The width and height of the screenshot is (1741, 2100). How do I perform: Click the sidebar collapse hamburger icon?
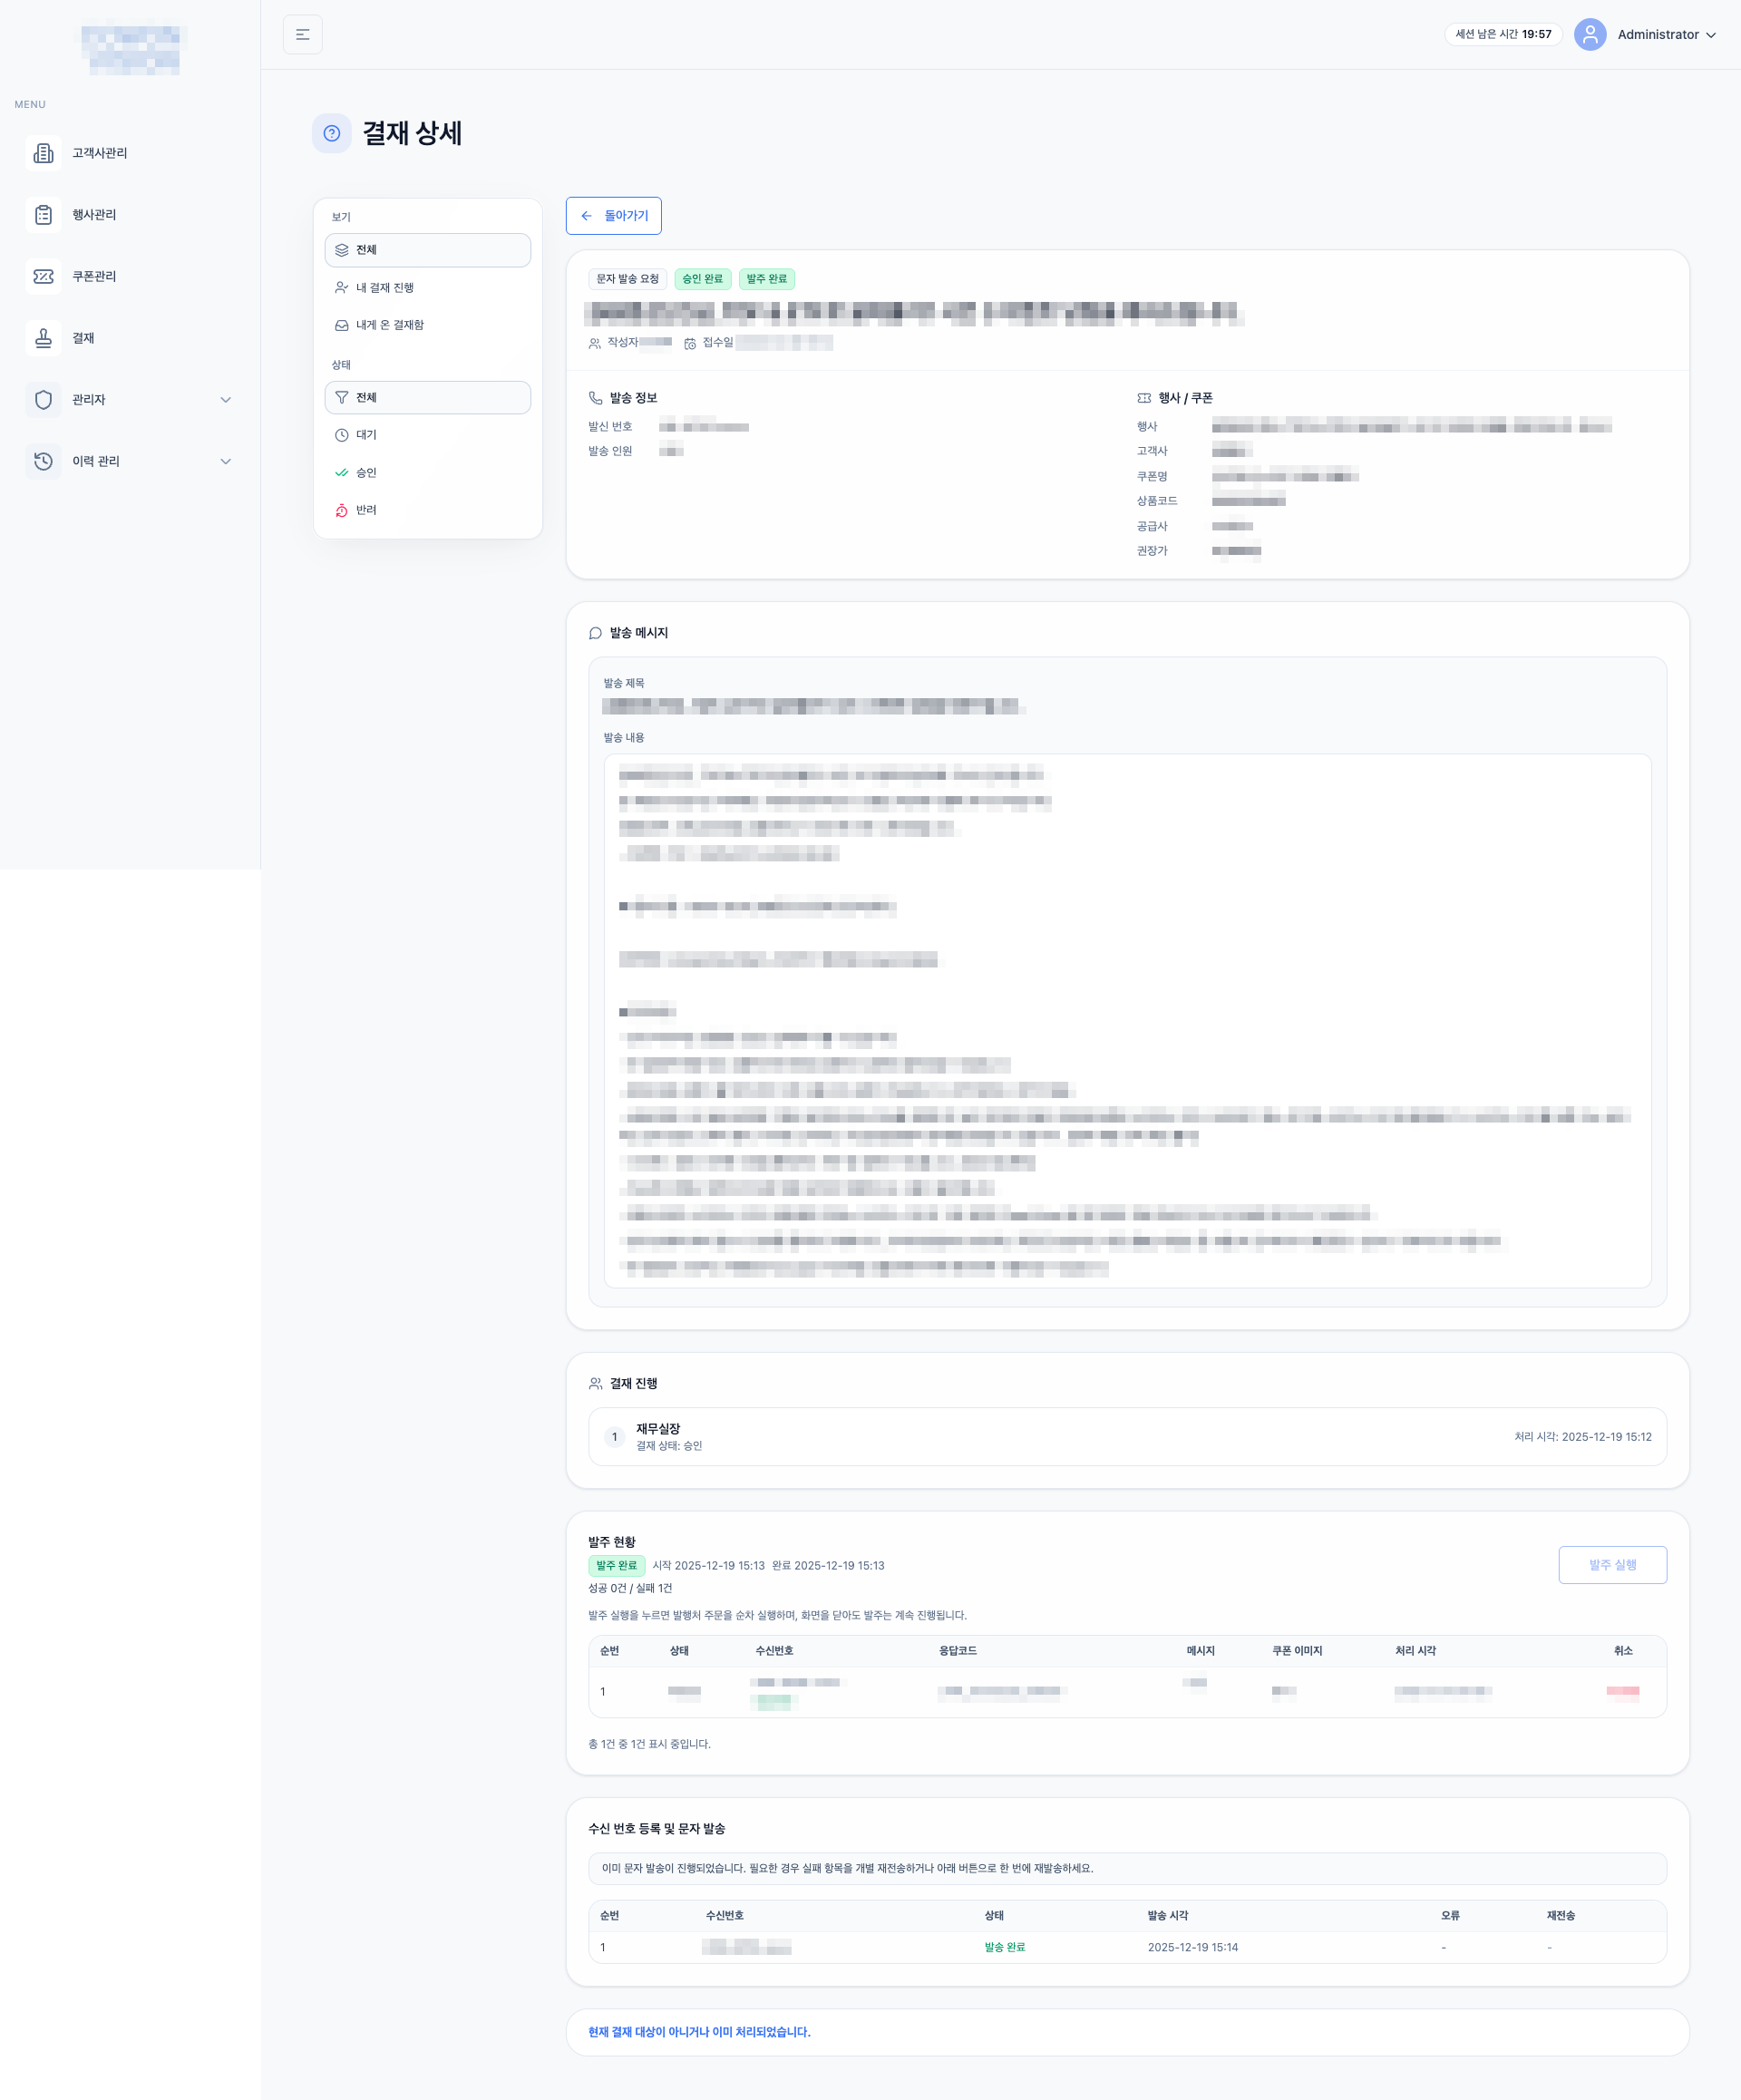302,35
